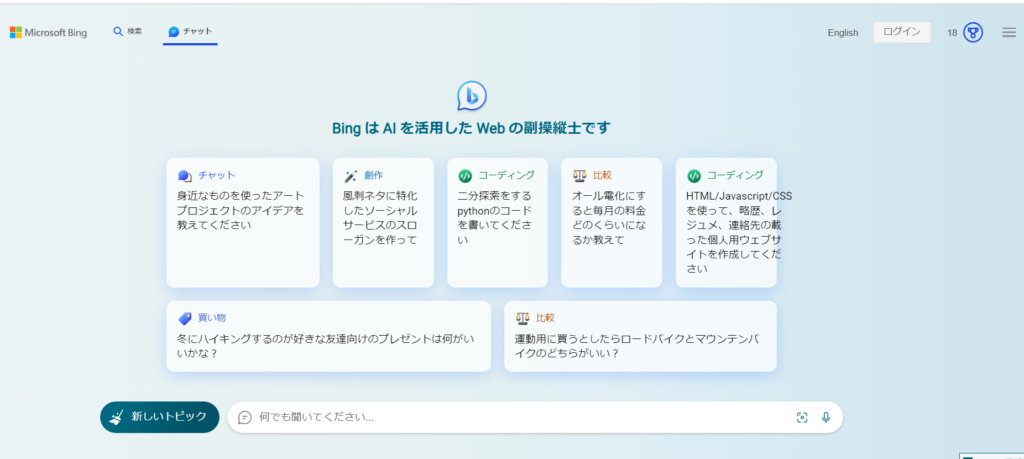Image resolution: width=1024 pixels, height=459 pixels.
Task: Click the broom icon in 新しいトピック
Action: coord(117,417)
